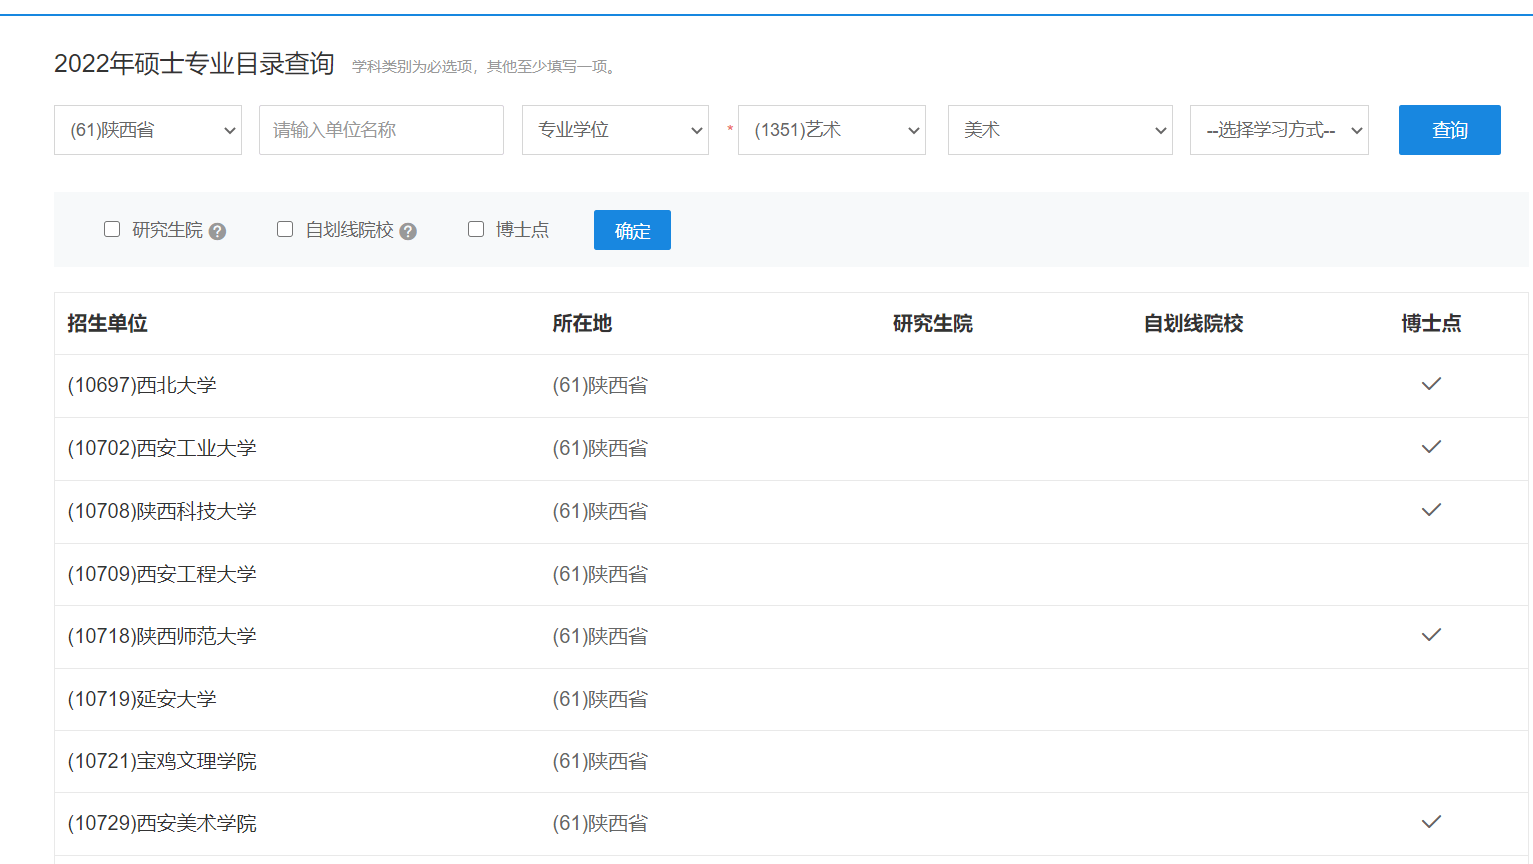The image size is (1533, 864).
Task: Select the checkmark in the 陕西科技大学 row
Action: click(x=1431, y=510)
